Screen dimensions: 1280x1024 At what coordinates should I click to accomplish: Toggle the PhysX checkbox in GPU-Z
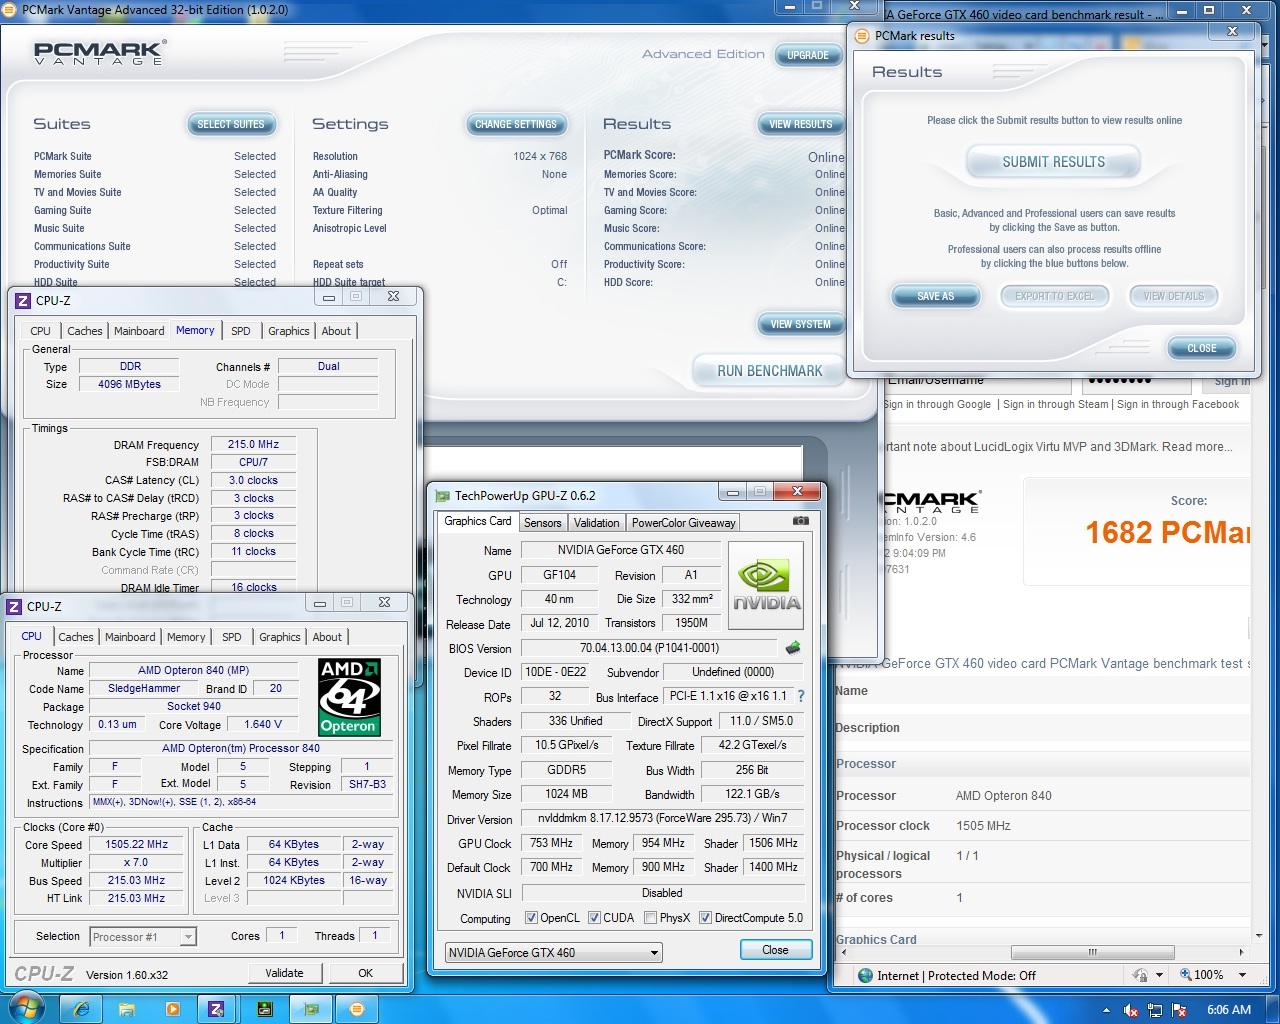(x=651, y=918)
